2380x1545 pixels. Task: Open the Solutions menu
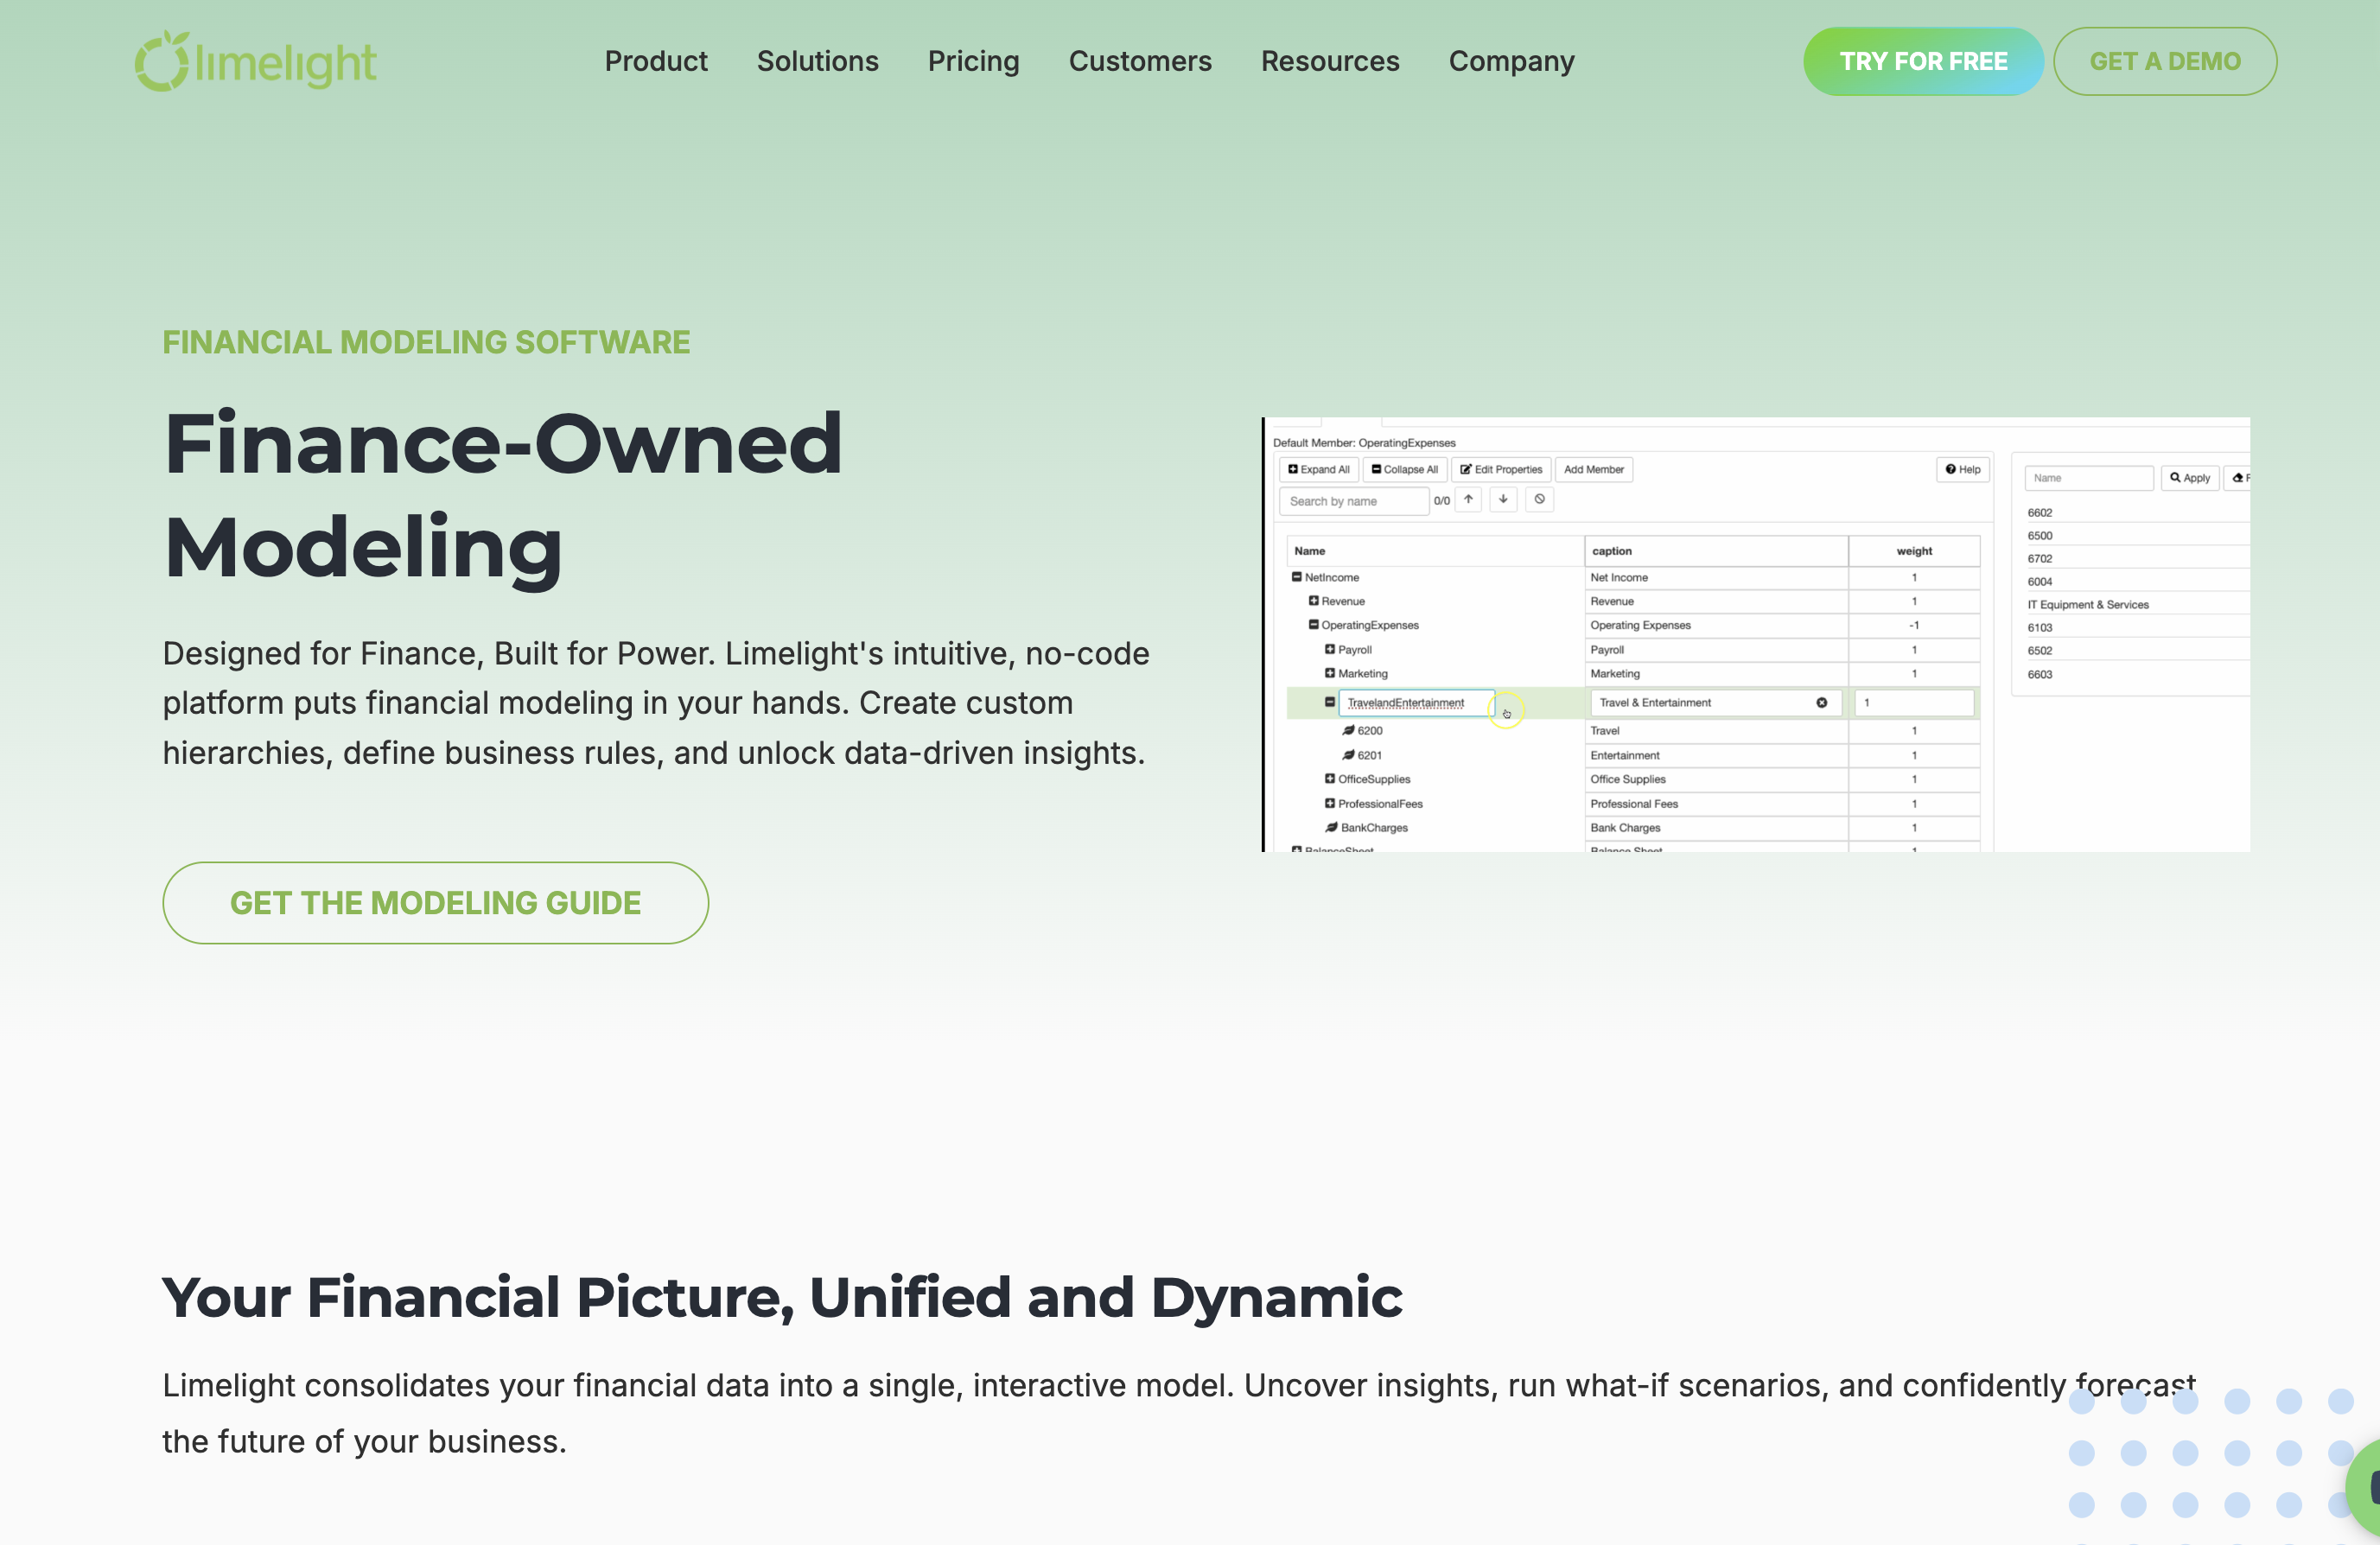817,61
